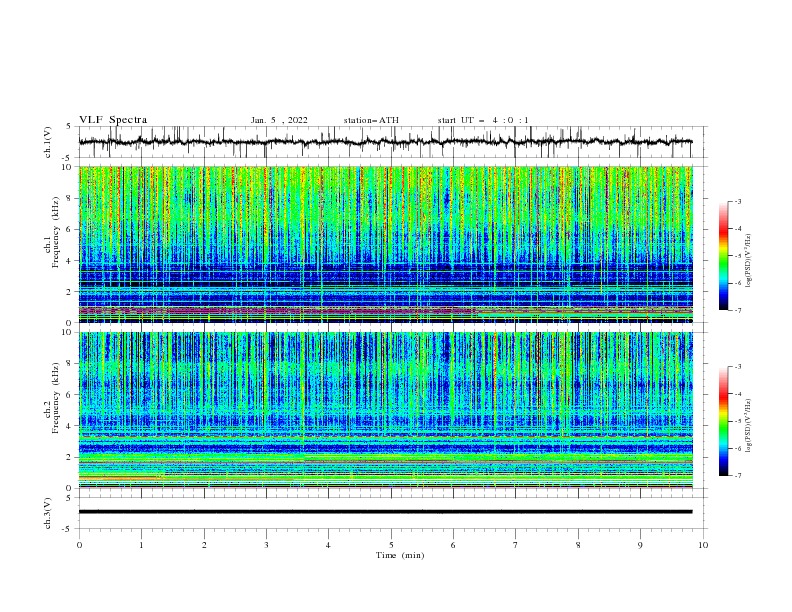Click the "8" minute tick label on time axis

point(578,545)
